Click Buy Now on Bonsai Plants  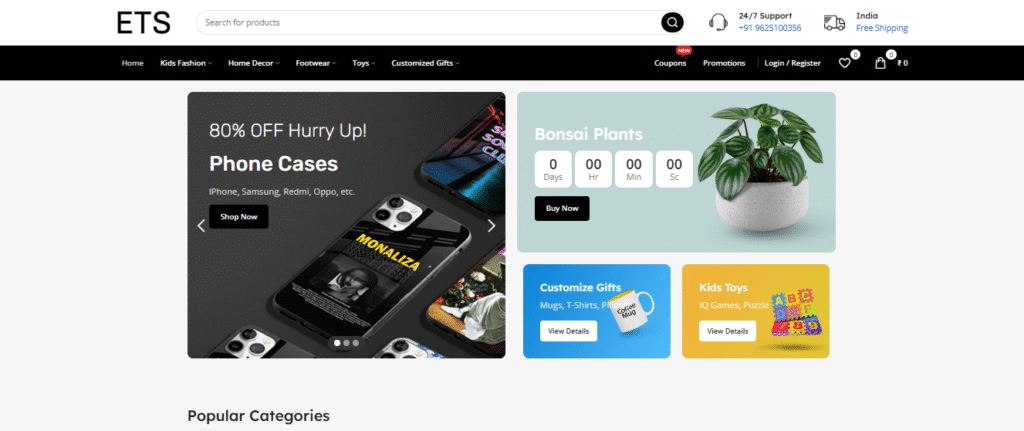tap(562, 208)
